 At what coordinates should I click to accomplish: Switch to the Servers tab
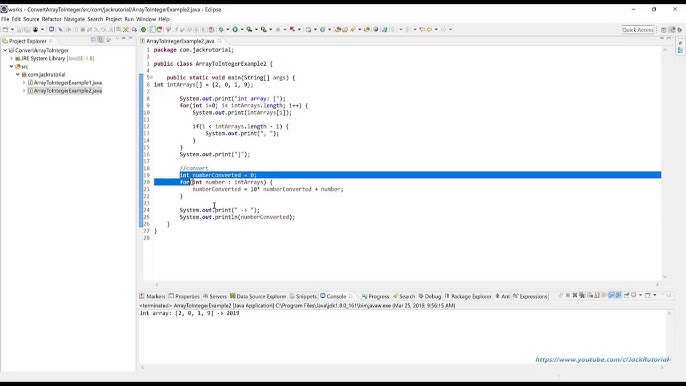click(215, 296)
